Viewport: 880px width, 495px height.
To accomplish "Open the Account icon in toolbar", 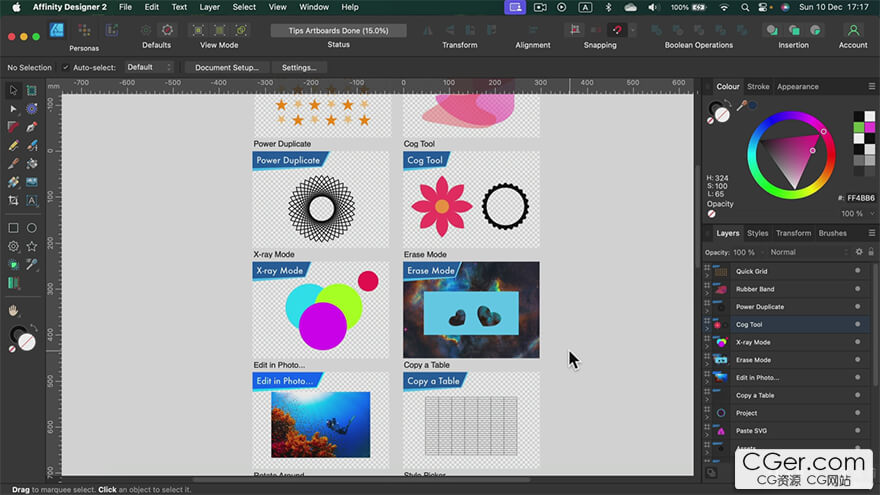I will pyautogui.click(x=852, y=31).
